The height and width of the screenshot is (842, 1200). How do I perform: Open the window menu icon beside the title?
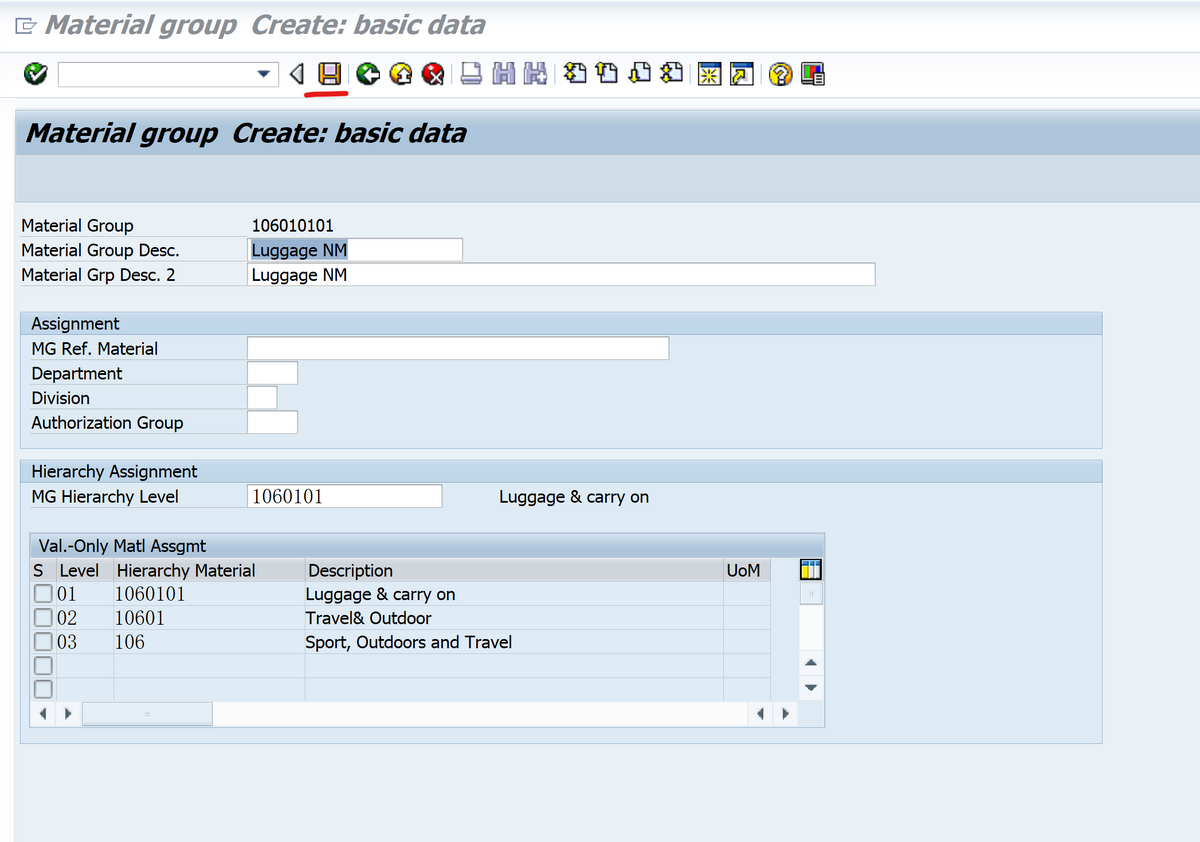(x=27, y=26)
